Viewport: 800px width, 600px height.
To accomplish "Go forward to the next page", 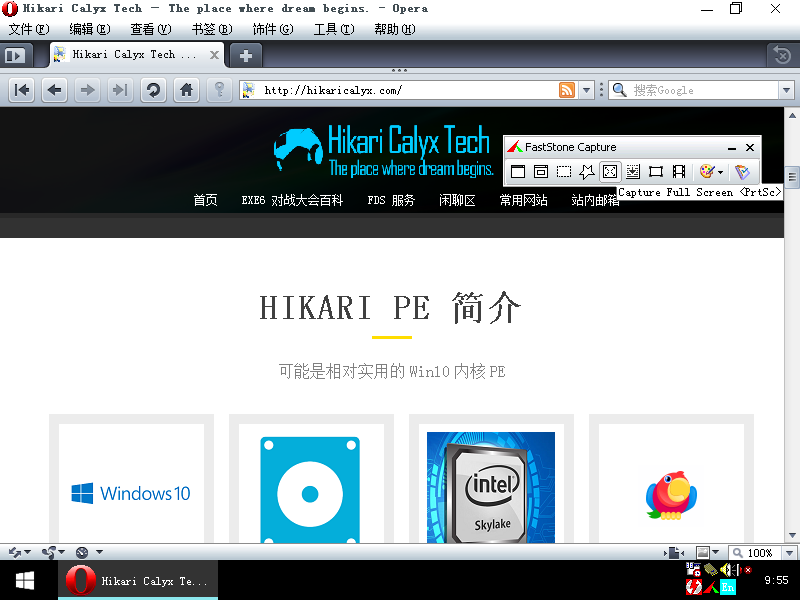I will [x=87, y=90].
